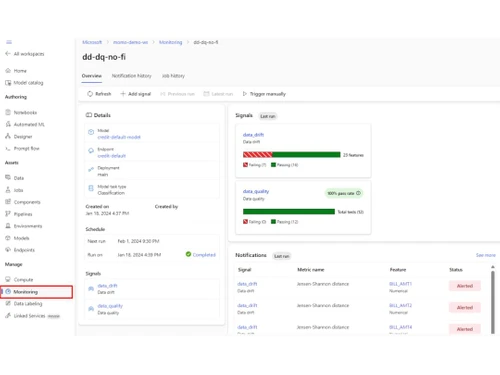
Task: Click Add signal button
Action: 136,94
